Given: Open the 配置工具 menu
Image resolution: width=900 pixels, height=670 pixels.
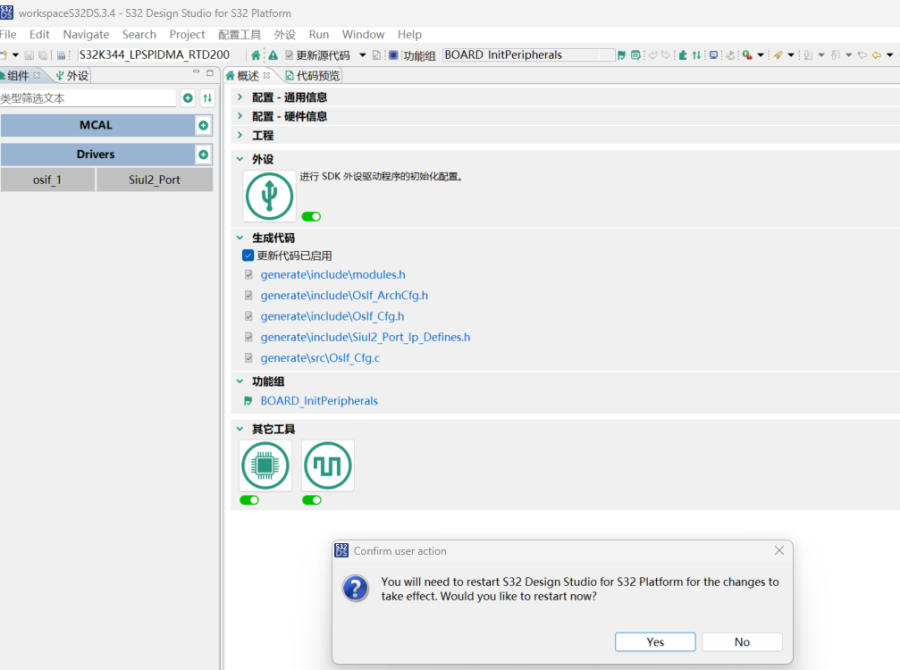Looking at the screenshot, I should [239, 34].
